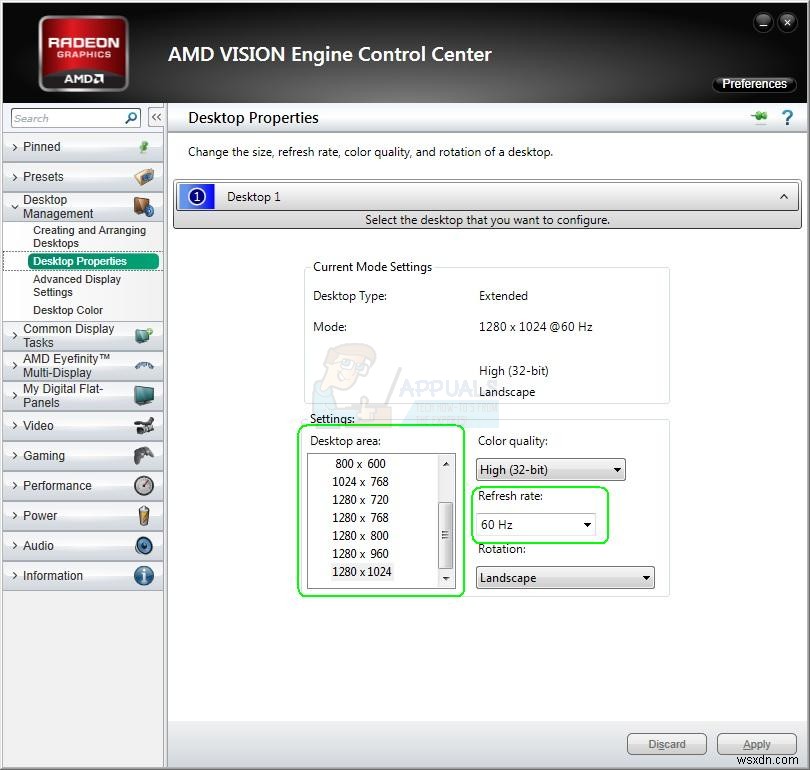Open the Desktop Color page
Screen dimensions: 810x770
(x=68, y=310)
